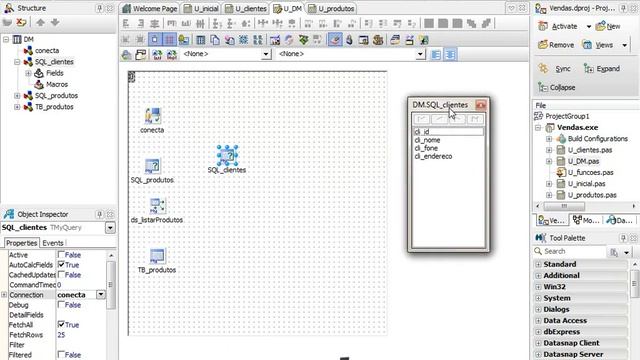Select the conecta component on the data module

tap(153, 116)
